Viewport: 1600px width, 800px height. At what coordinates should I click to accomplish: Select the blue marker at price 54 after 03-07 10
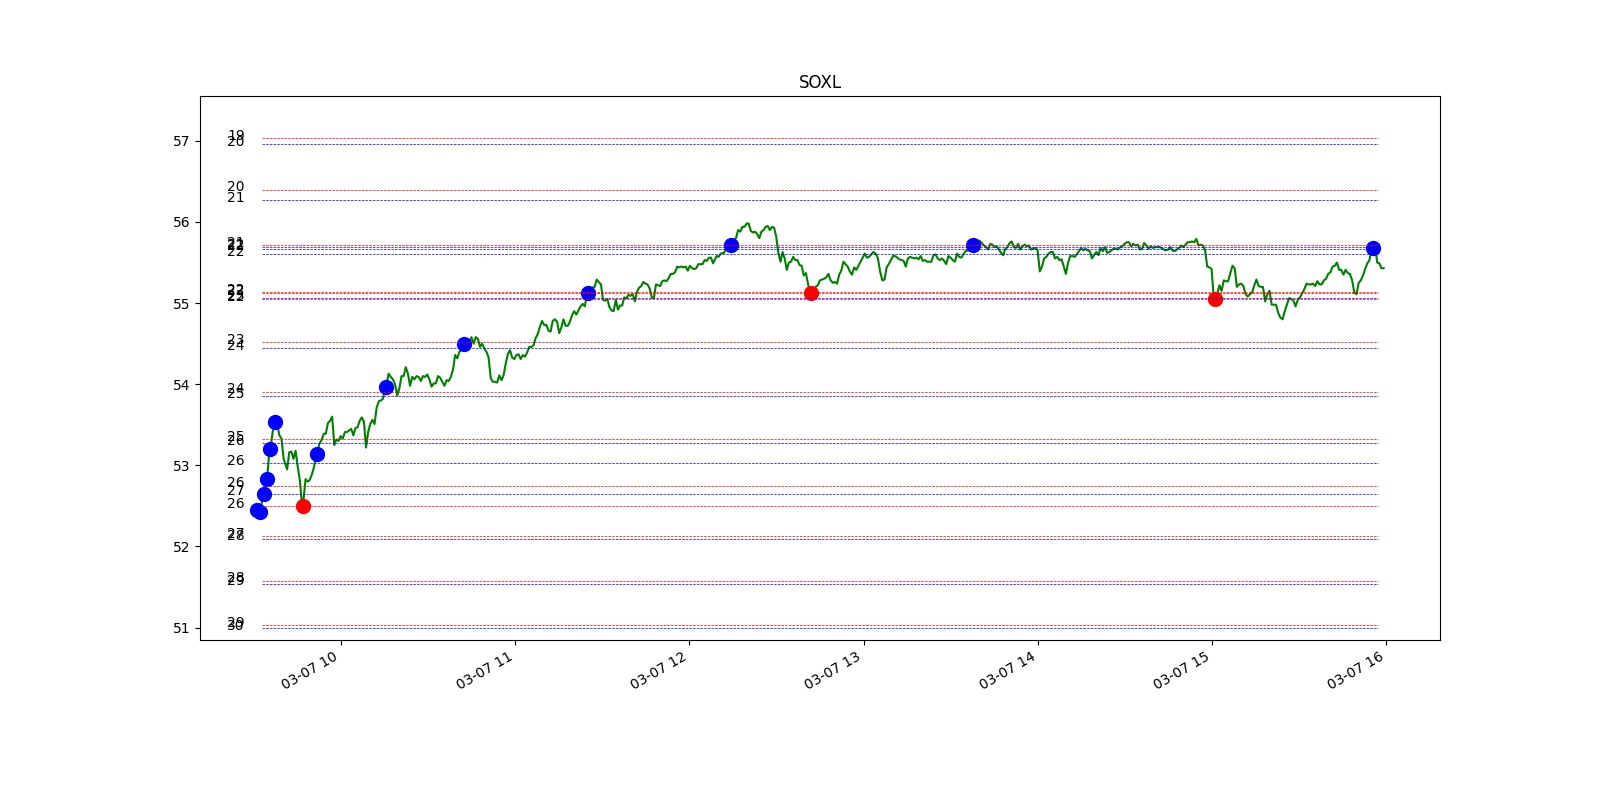pos(386,387)
